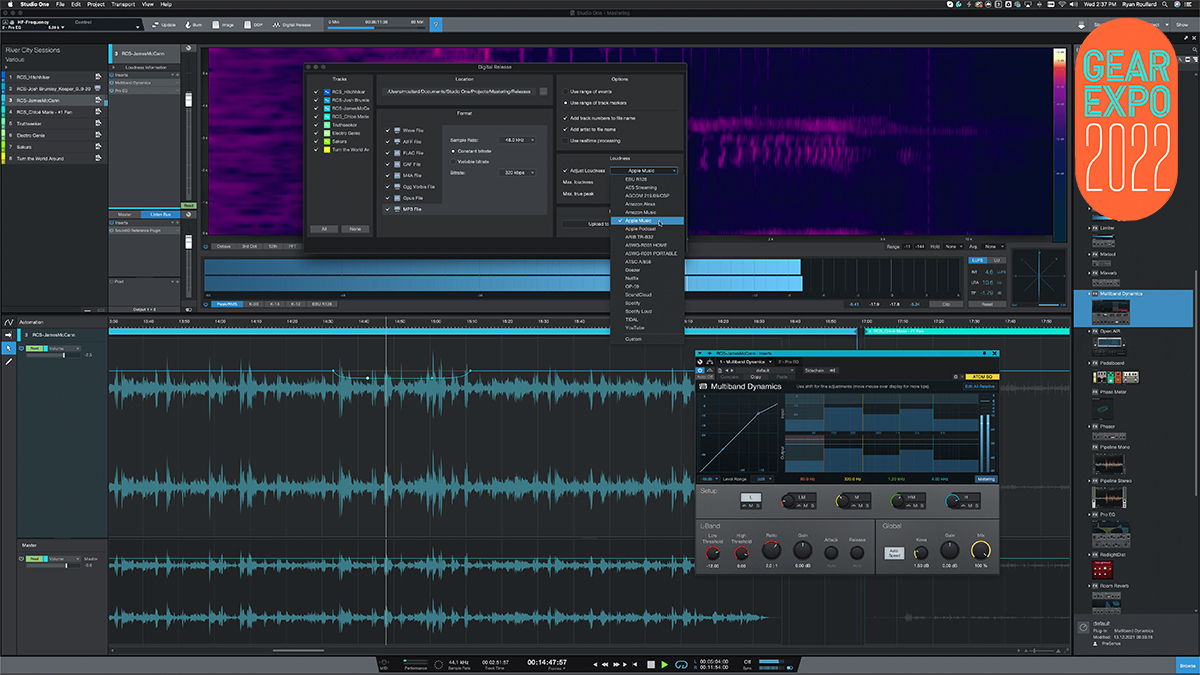Click the MP3 File format icon

[x=395, y=209]
